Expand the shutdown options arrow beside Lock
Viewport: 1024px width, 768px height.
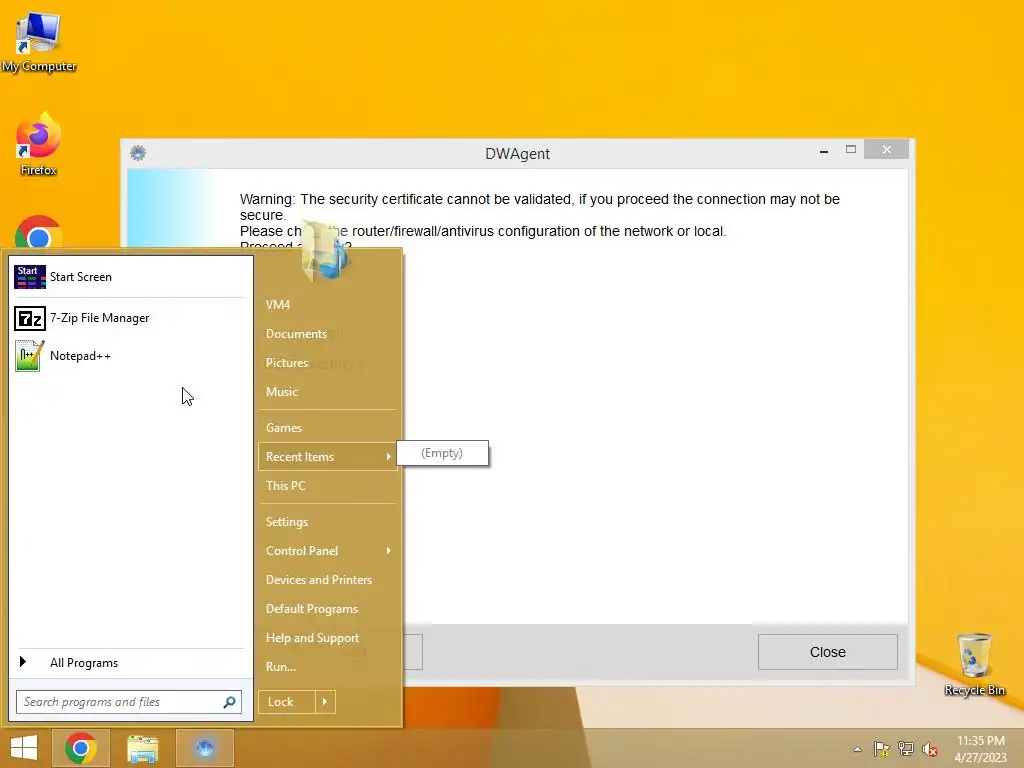pyautogui.click(x=325, y=702)
